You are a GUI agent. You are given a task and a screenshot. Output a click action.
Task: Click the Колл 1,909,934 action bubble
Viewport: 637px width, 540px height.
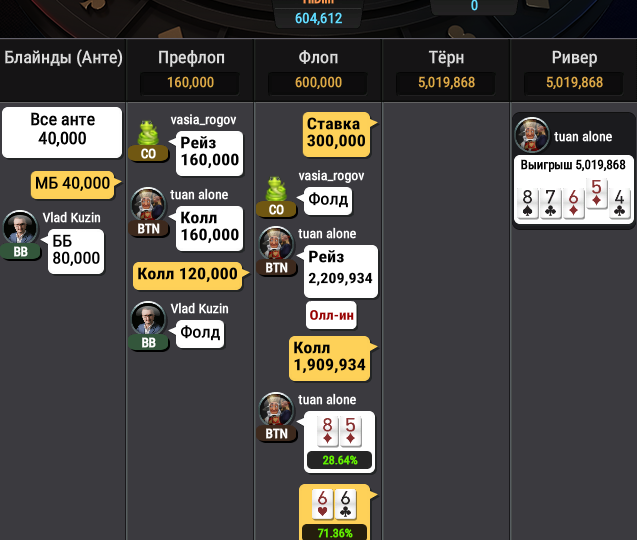(330, 358)
